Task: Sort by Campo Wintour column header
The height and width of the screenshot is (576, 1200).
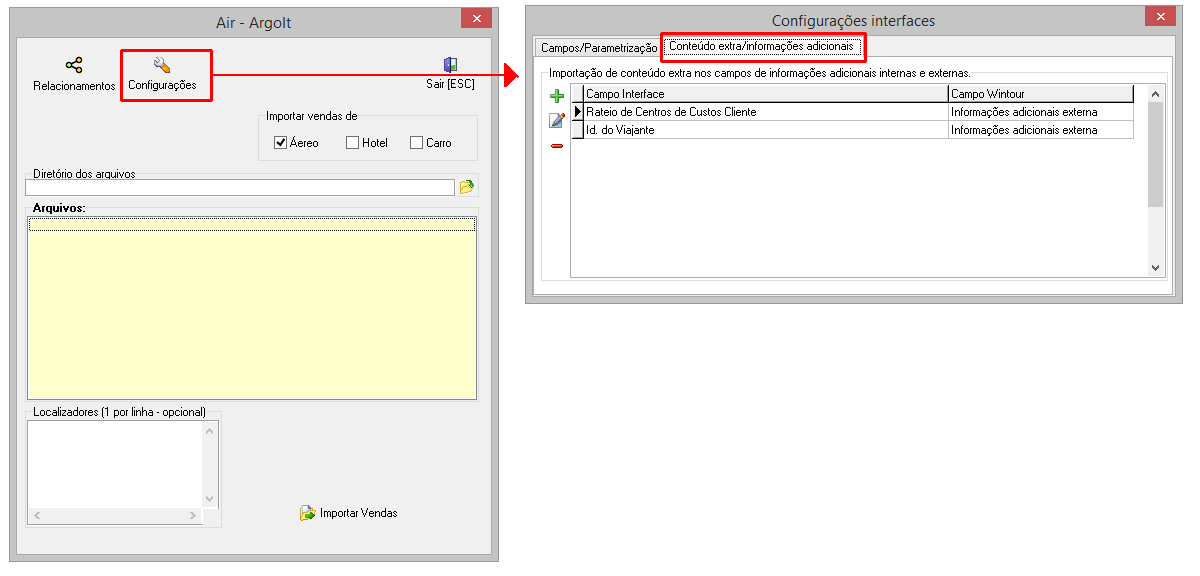Action: pos(1041,94)
